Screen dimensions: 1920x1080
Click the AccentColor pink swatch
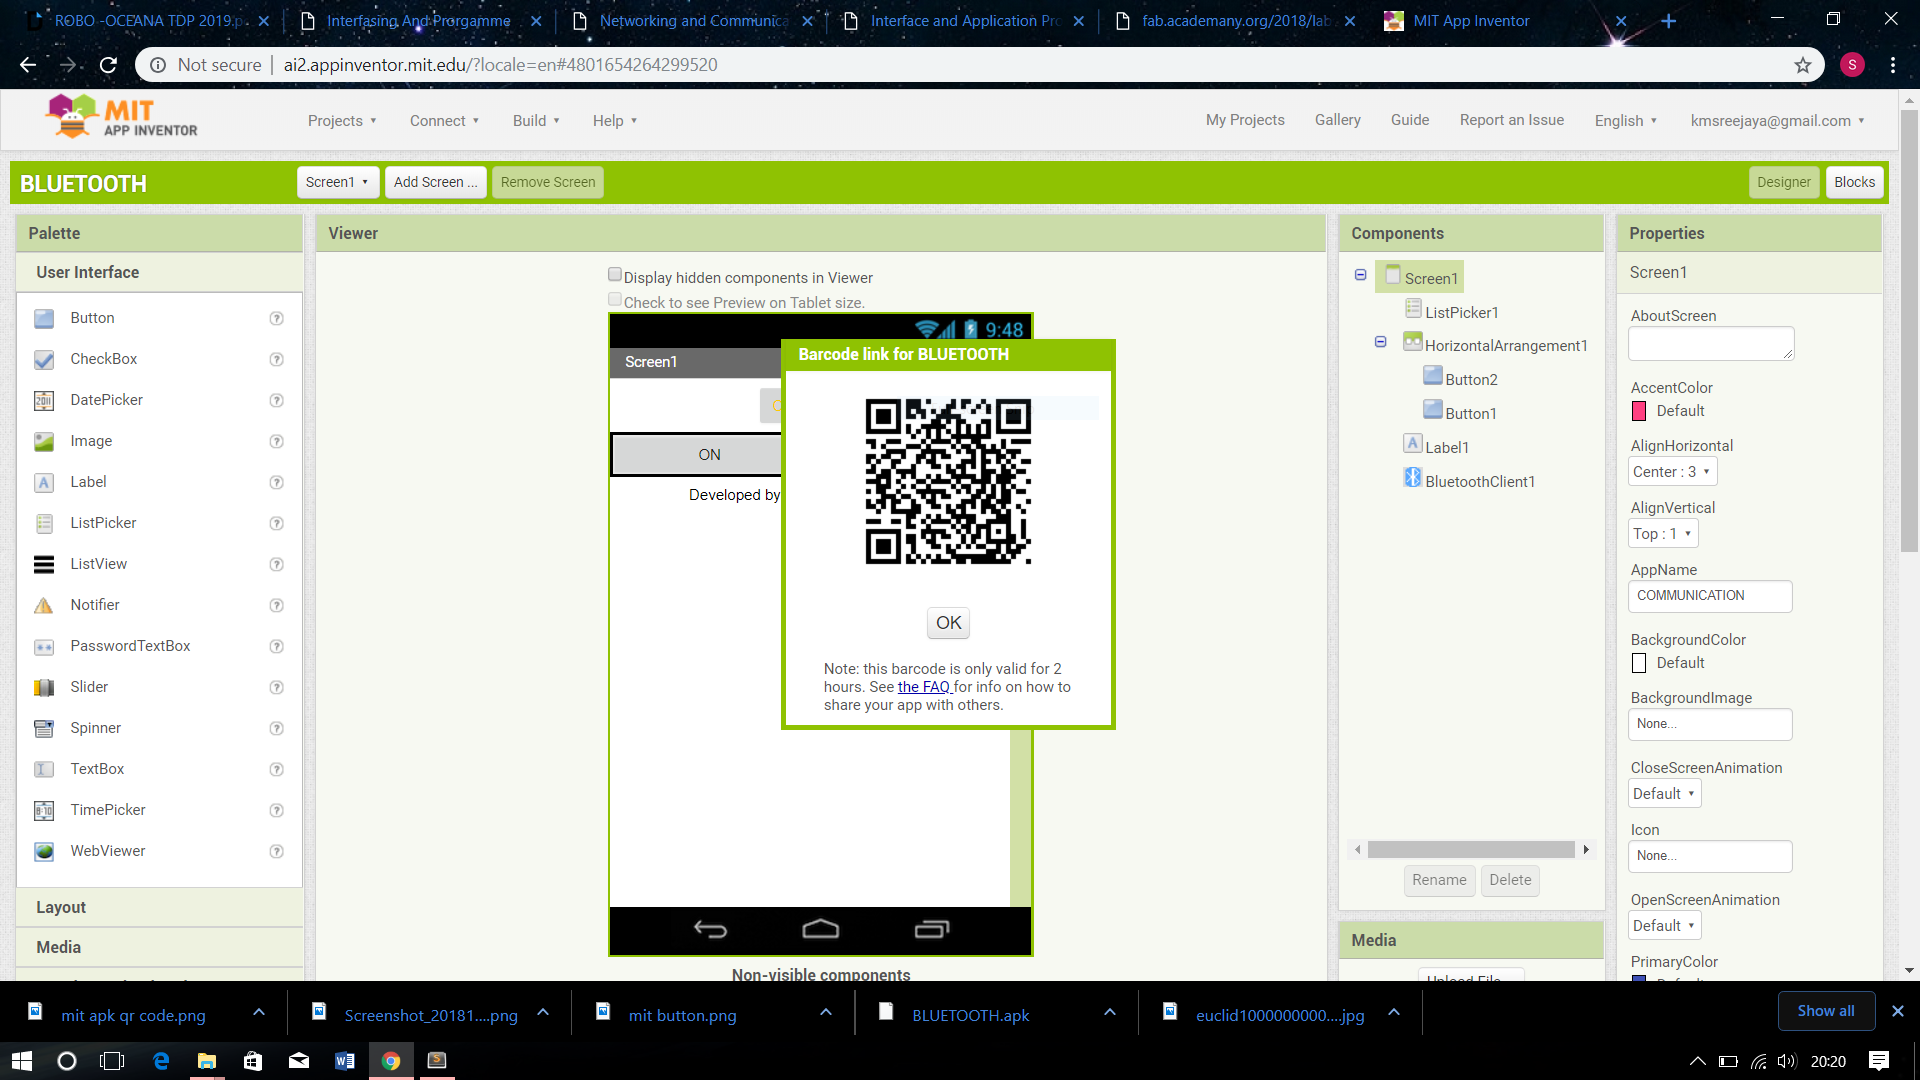1639,411
